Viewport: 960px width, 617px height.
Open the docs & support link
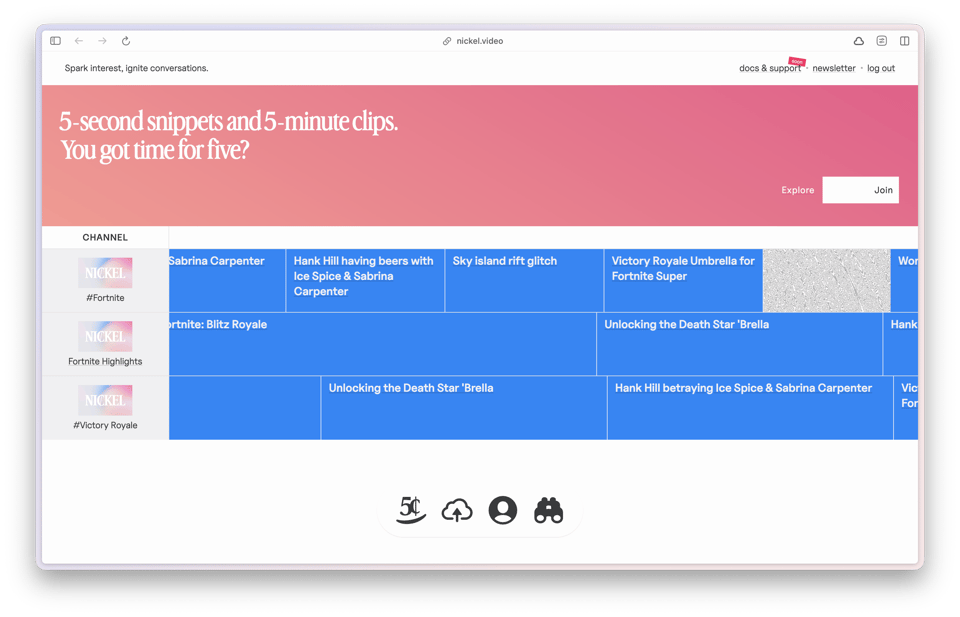coord(769,68)
